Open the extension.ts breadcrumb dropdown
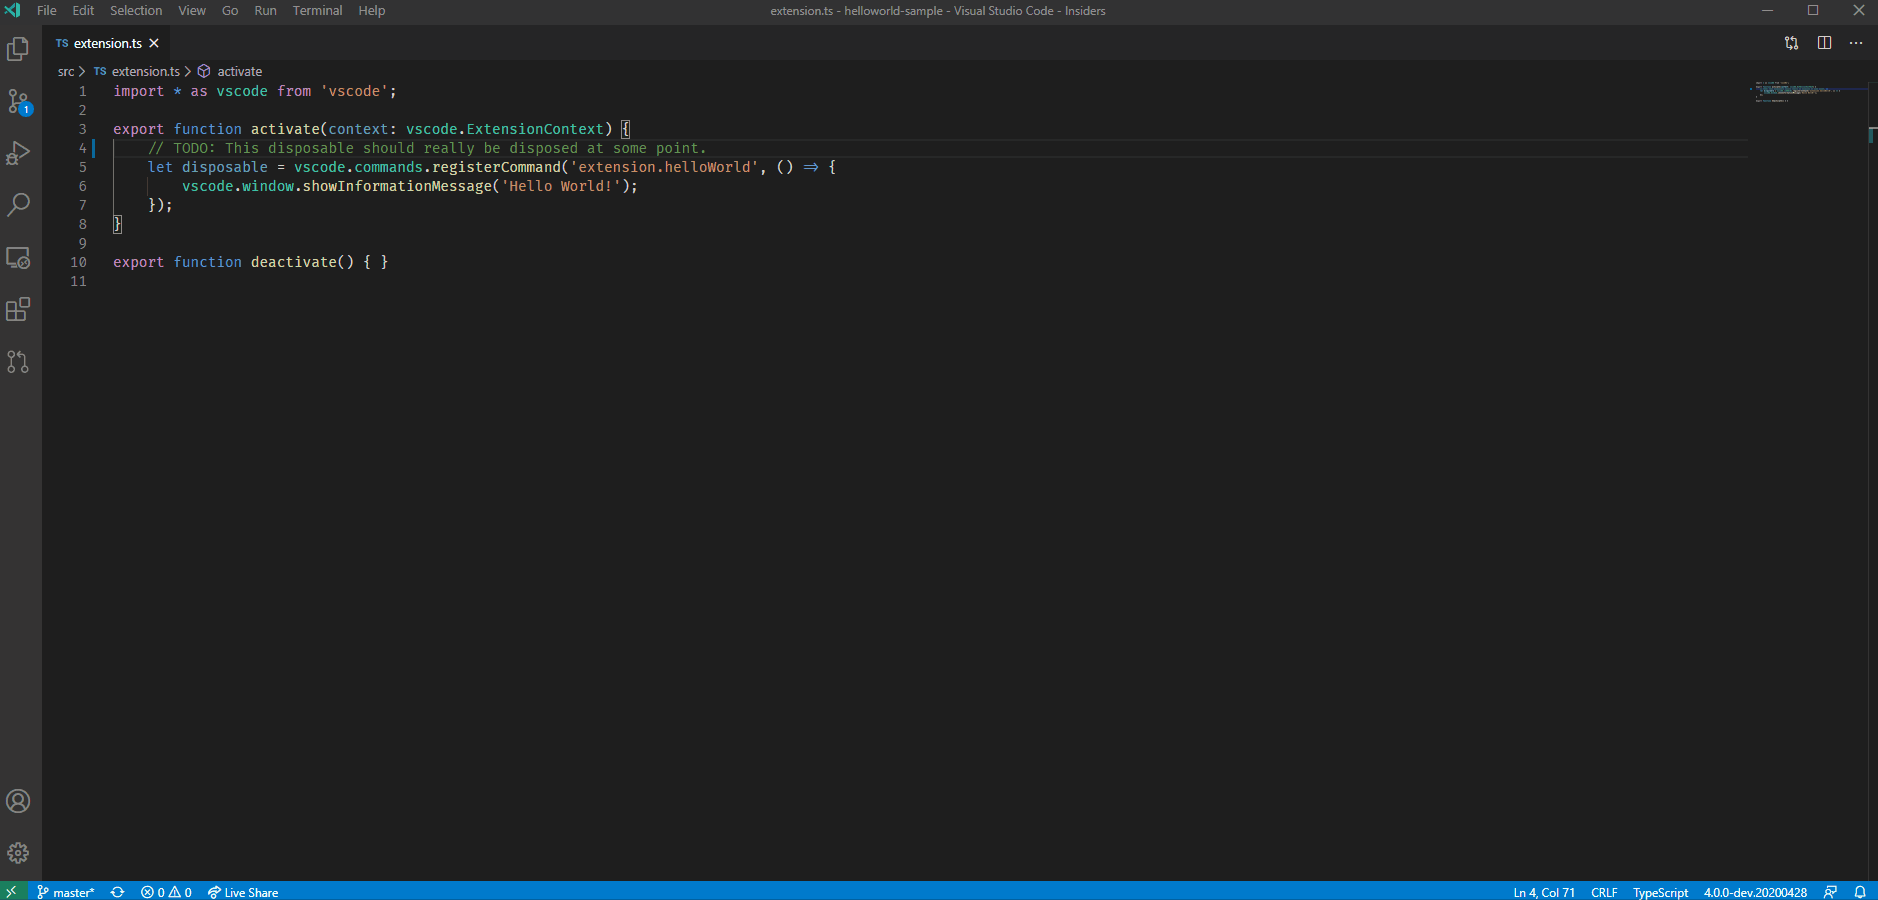Screen dimensions: 1878x900 (x=146, y=71)
